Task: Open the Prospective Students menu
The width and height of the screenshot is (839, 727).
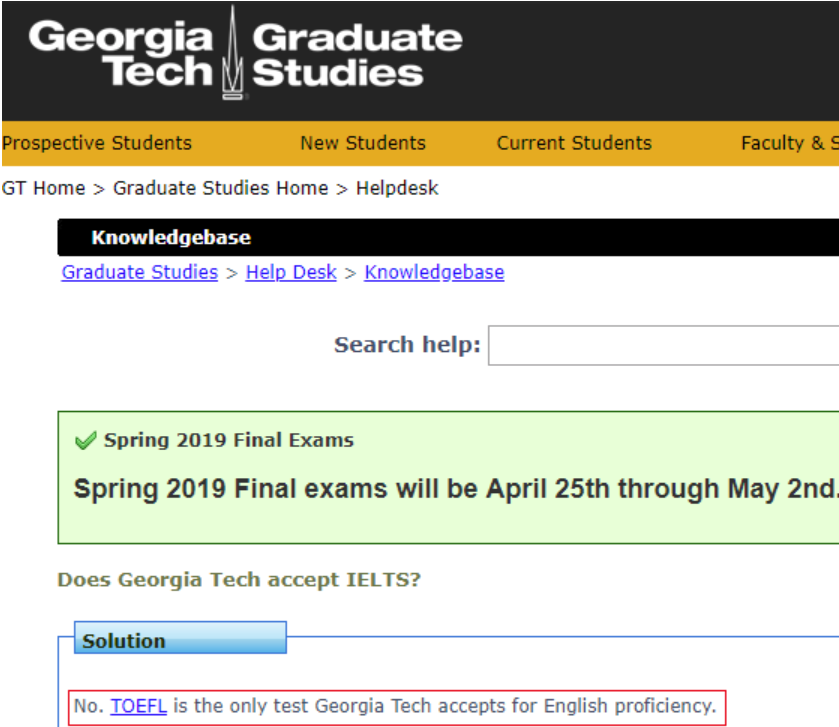Action: [96, 143]
